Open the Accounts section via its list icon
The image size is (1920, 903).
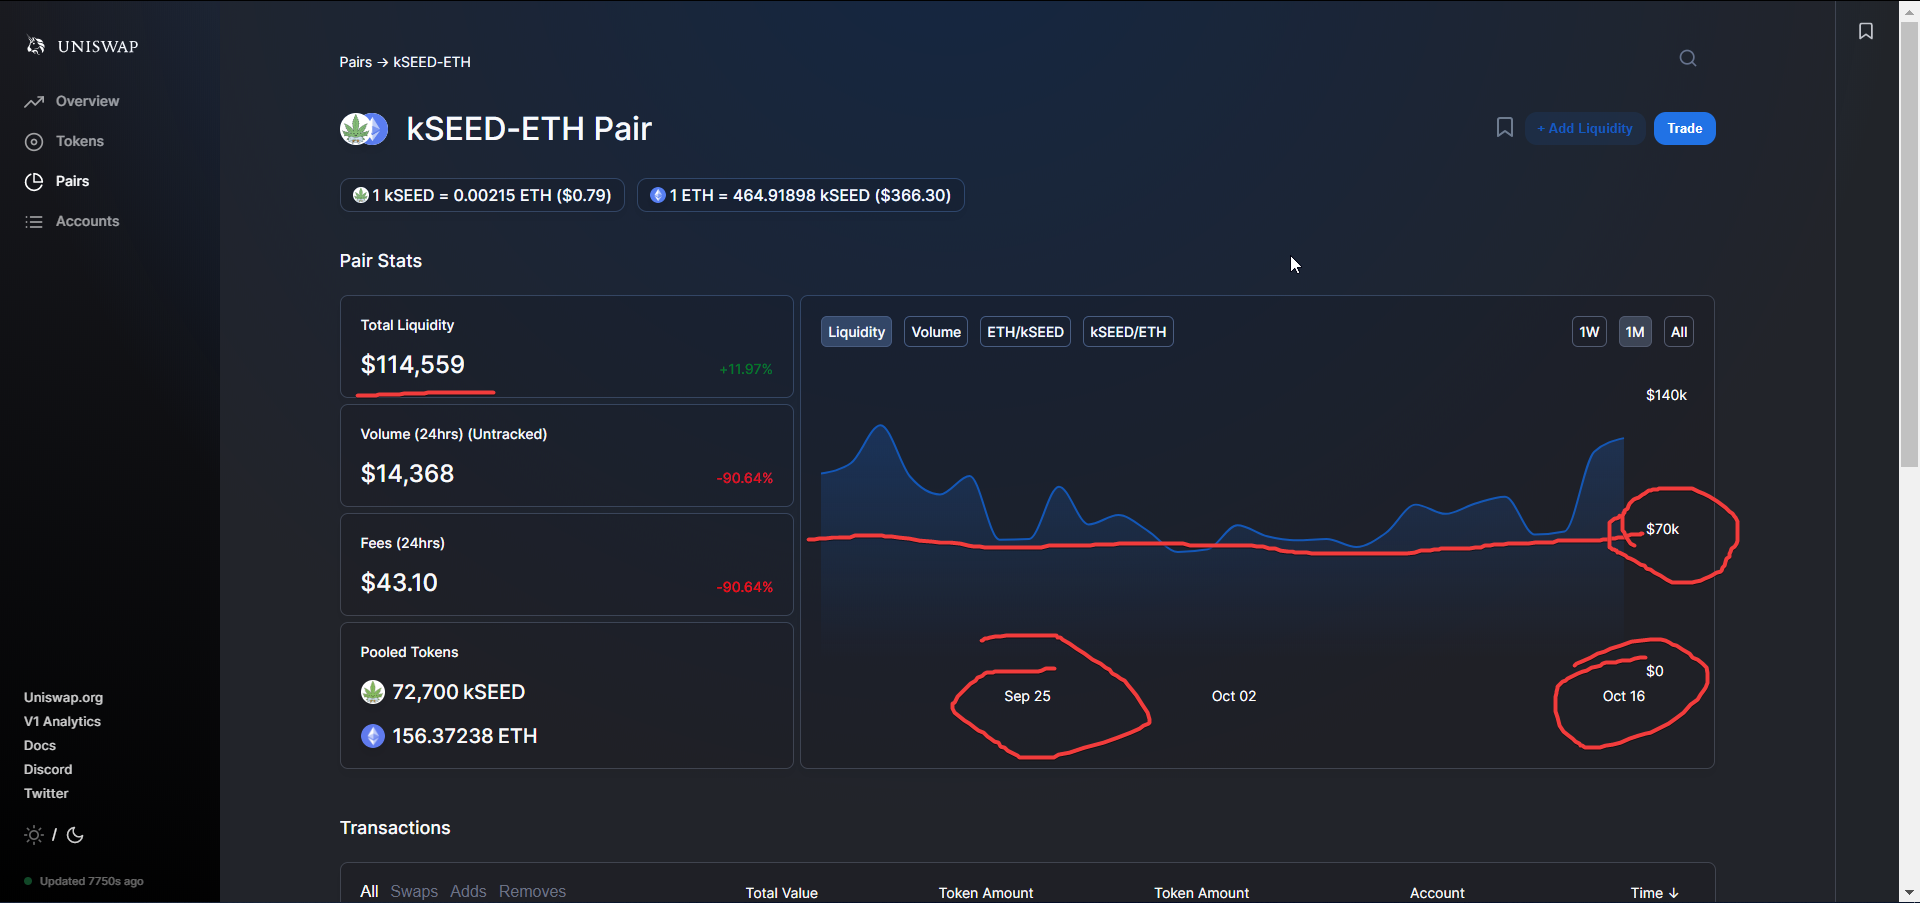(33, 221)
